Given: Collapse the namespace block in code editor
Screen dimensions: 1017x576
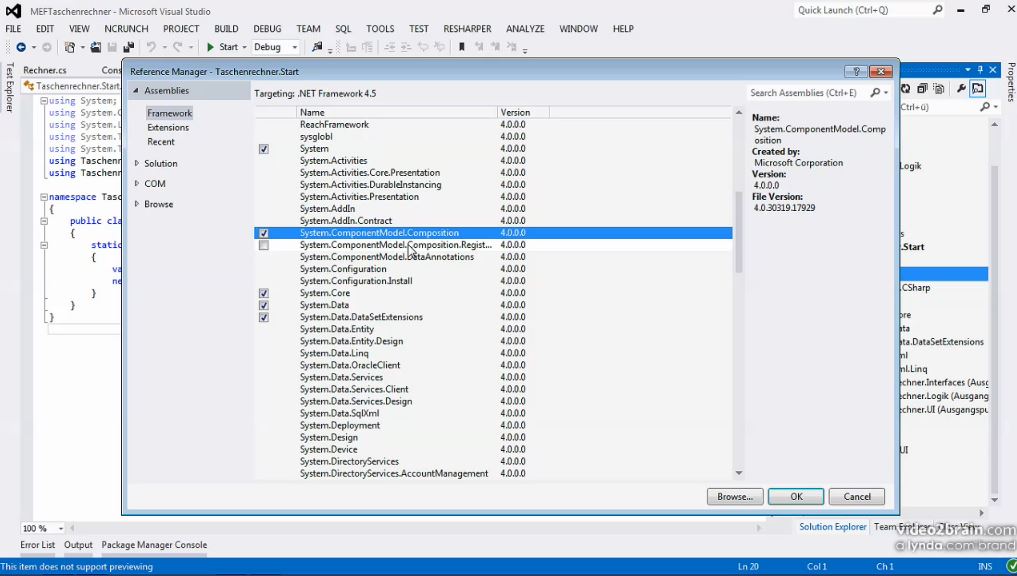Looking at the screenshot, I should click(44, 197).
